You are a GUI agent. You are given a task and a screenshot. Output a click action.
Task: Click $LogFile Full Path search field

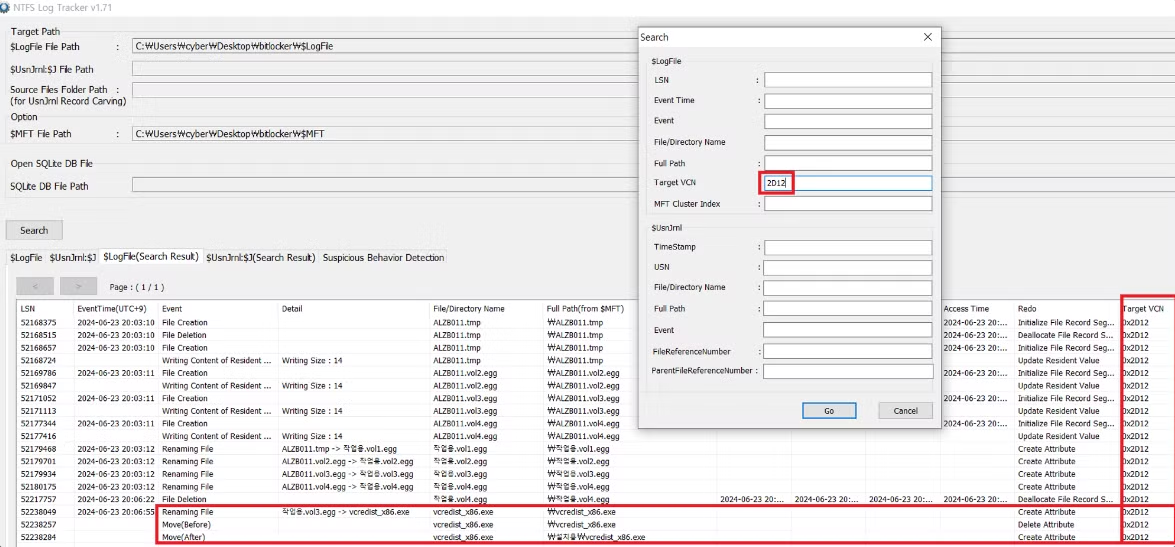click(848, 163)
